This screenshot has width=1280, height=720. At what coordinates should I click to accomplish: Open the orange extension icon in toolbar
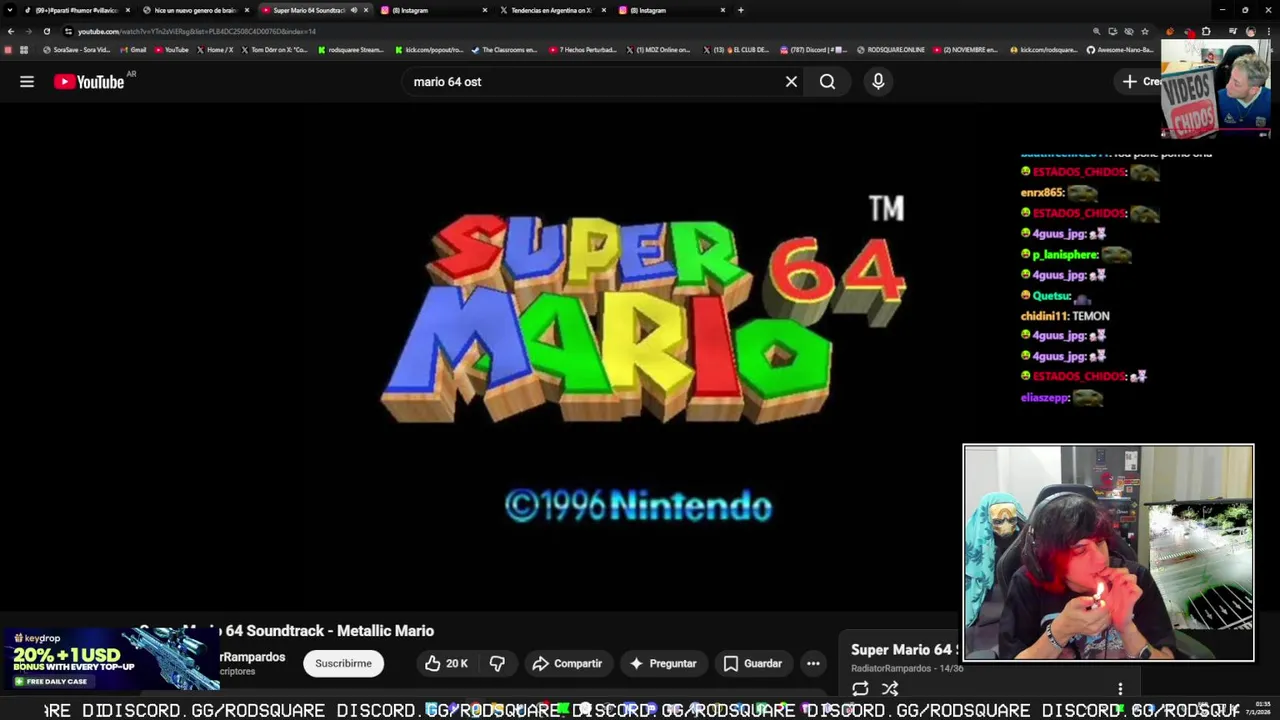[x=1170, y=31]
